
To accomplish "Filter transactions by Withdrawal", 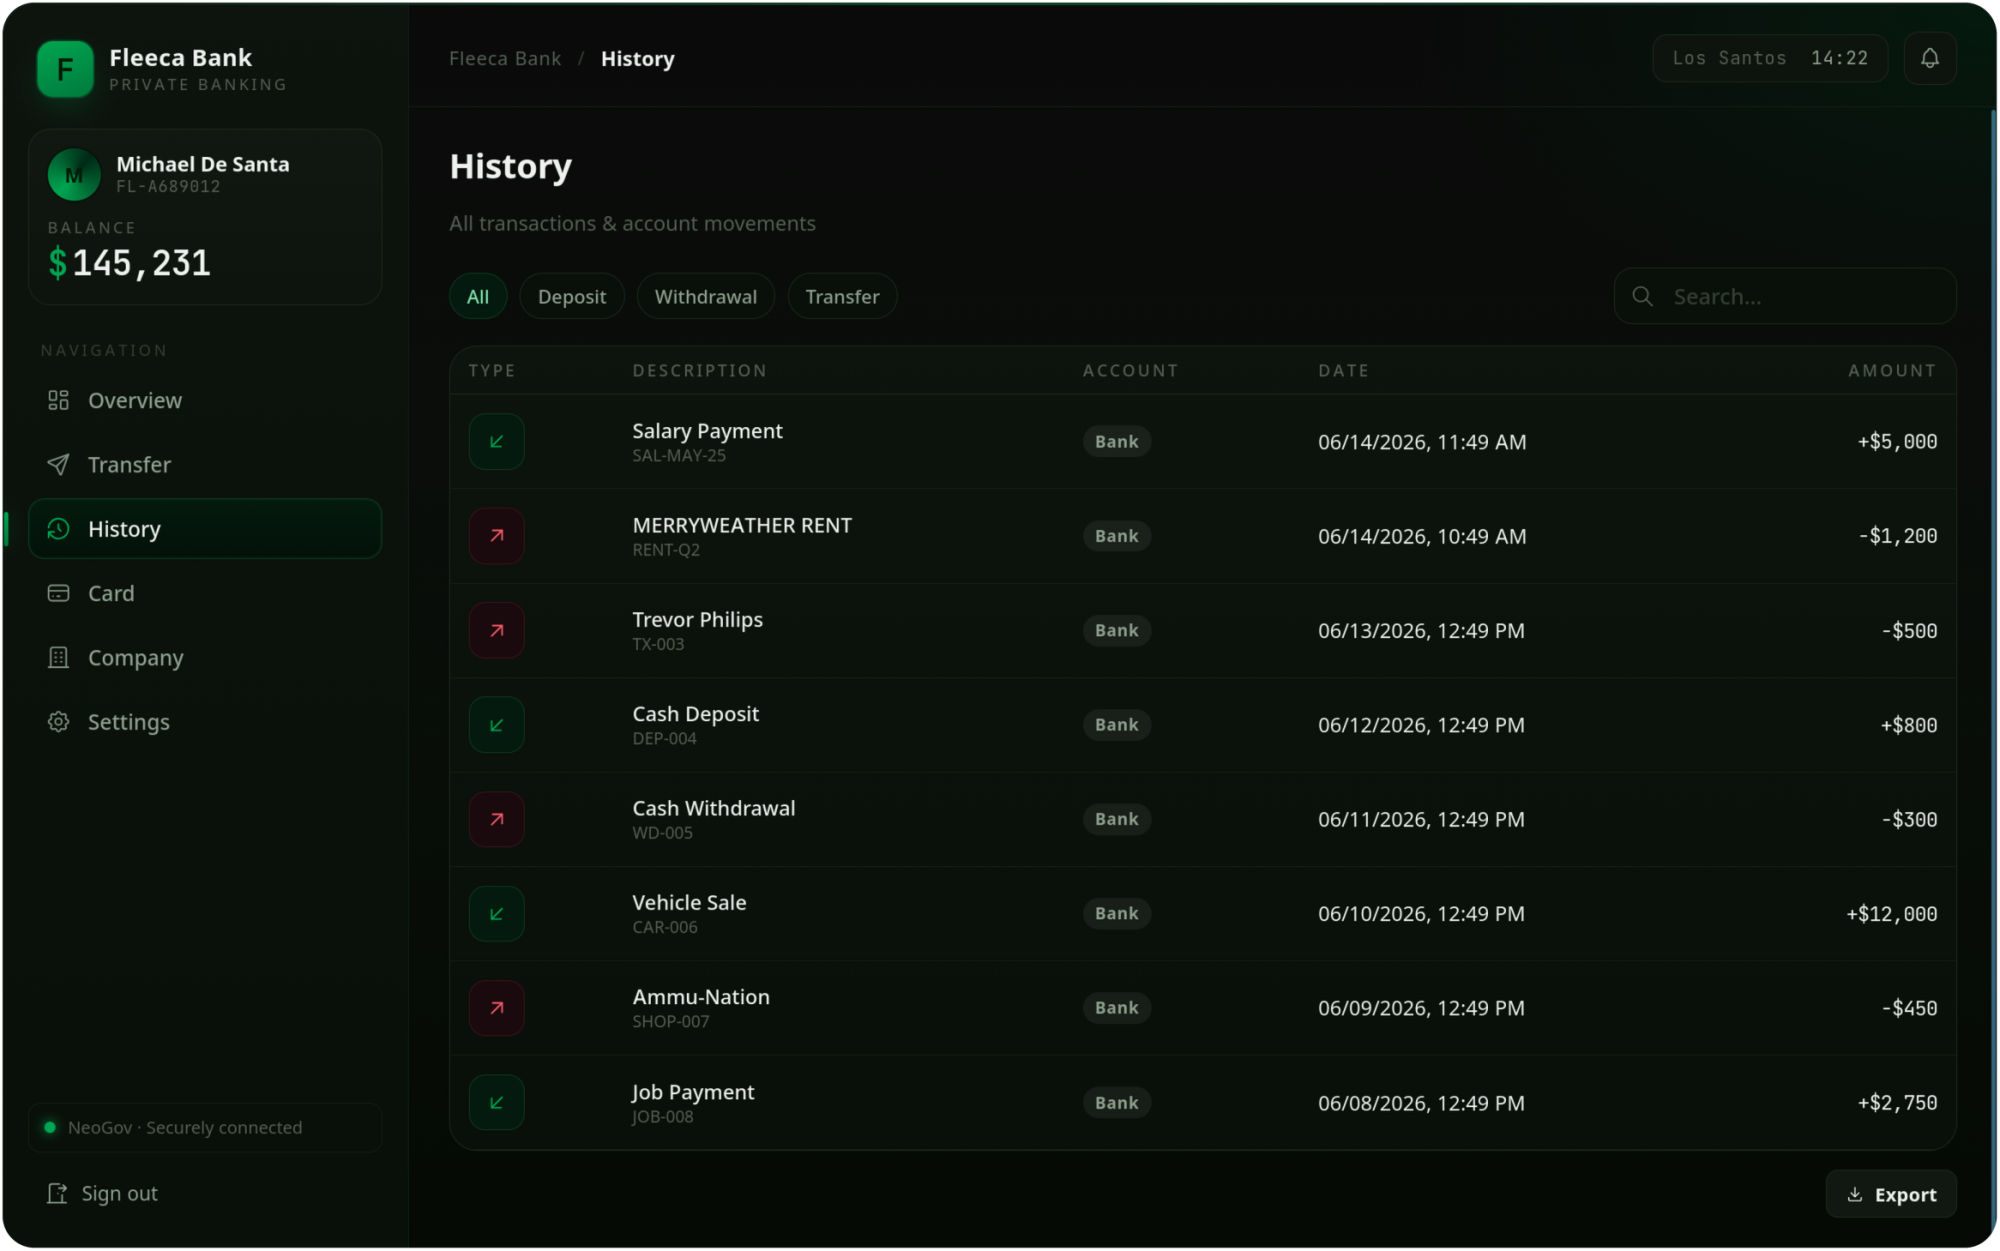I will tap(705, 296).
